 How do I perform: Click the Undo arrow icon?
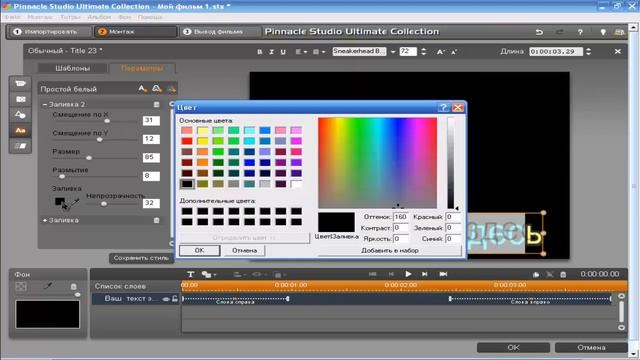[539, 32]
